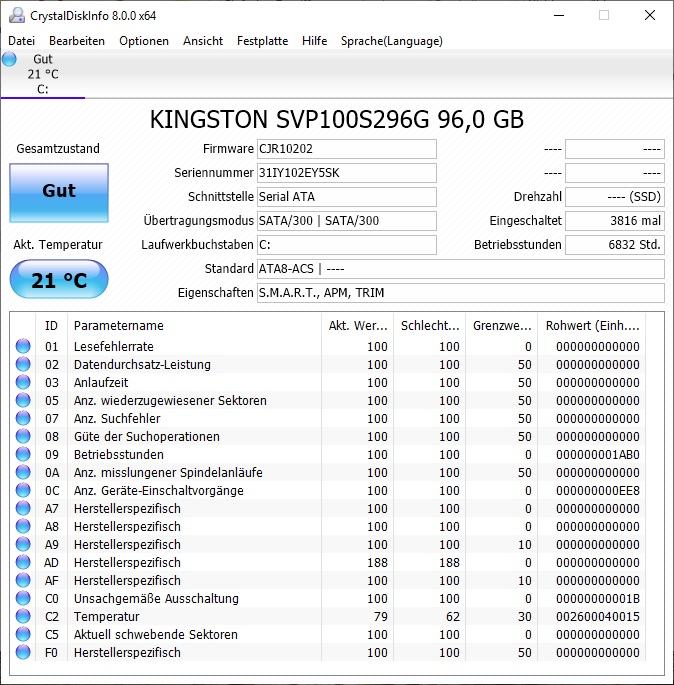Click the Laufwerkbuchstaben field C:
Image resolution: width=674 pixels, height=685 pixels.
347,245
